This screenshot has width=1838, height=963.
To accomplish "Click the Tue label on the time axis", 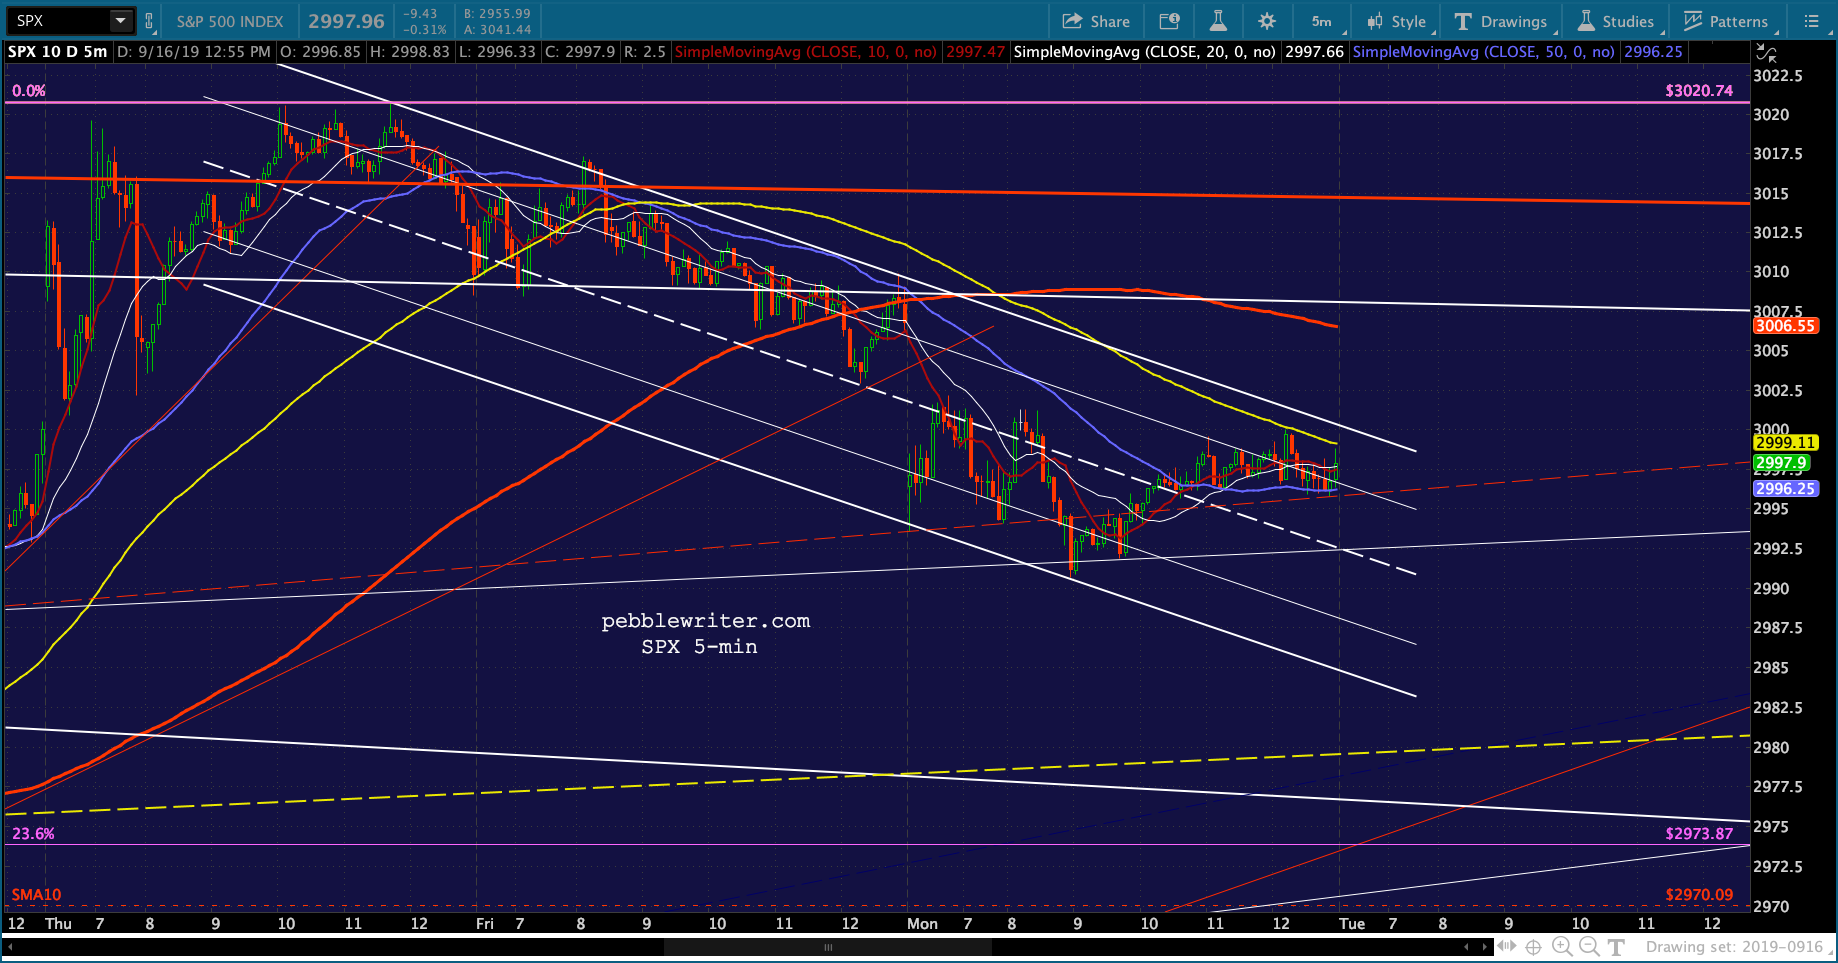I will coord(1352,924).
